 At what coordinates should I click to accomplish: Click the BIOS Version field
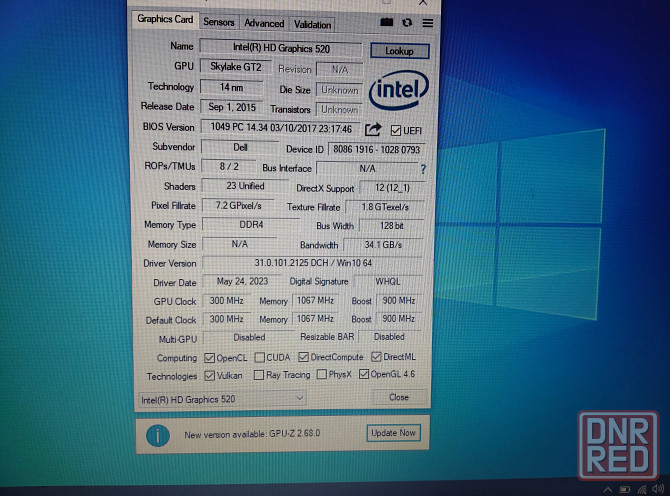click(x=281, y=128)
